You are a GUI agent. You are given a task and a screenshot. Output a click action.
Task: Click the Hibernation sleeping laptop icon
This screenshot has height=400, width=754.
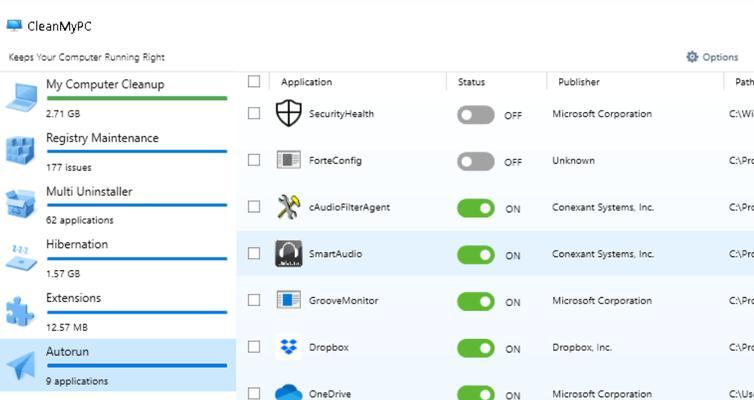(21, 258)
